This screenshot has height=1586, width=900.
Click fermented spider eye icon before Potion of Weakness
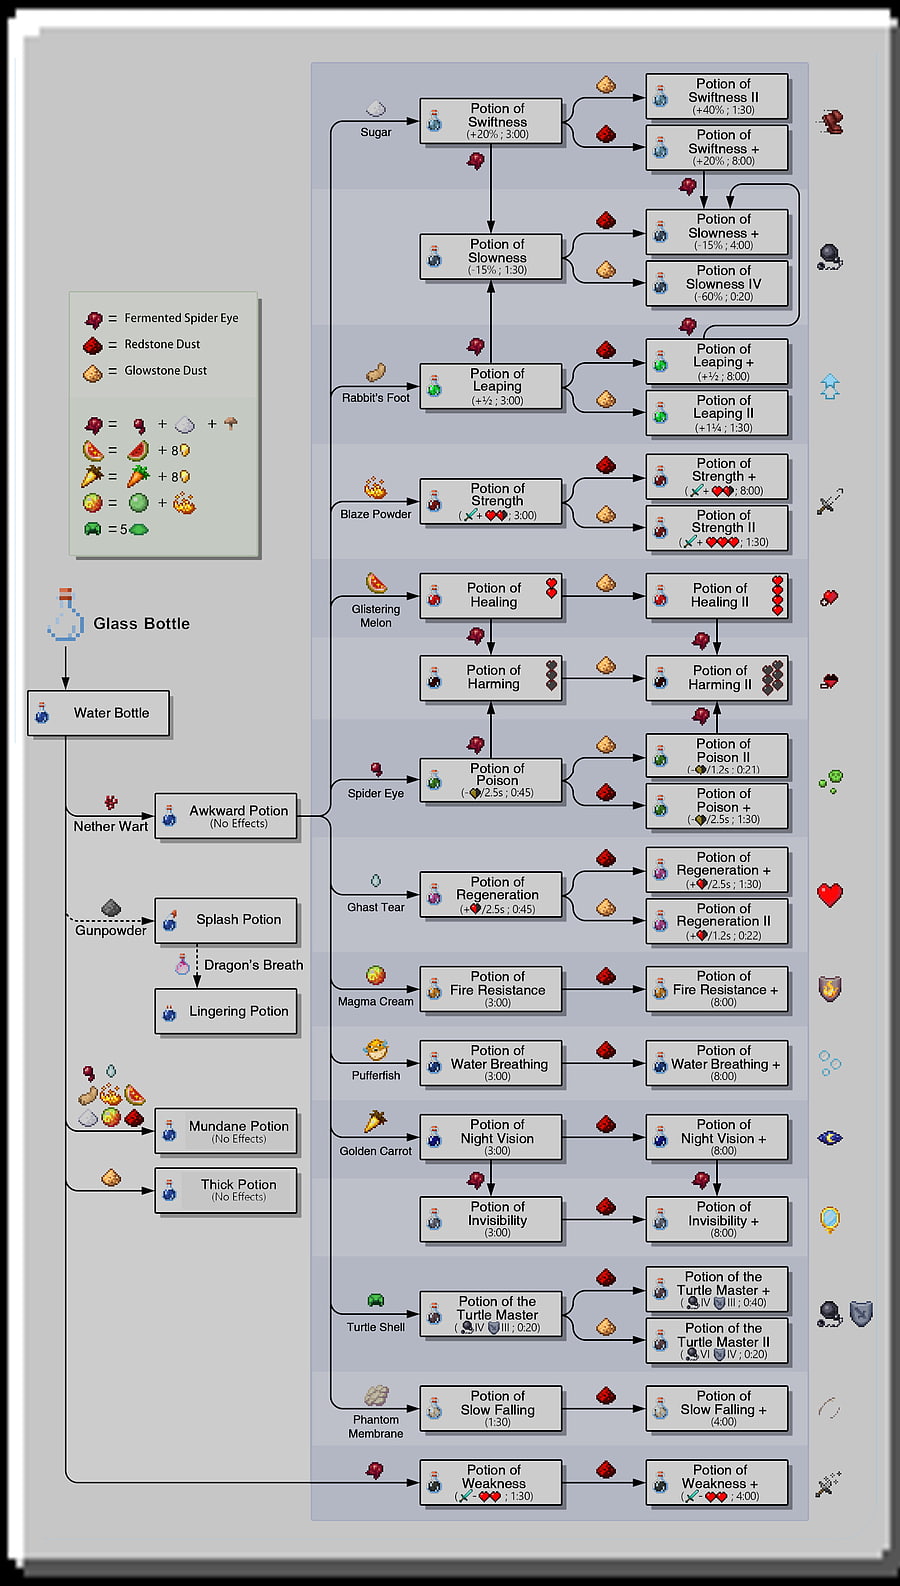coord(375,1470)
